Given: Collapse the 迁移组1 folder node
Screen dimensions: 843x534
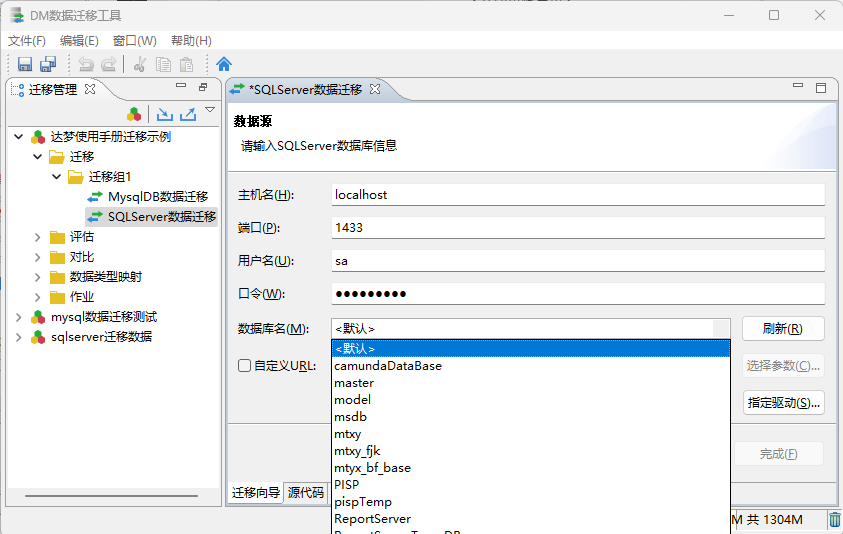Looking at the screenshot, I should coord(56,176).
